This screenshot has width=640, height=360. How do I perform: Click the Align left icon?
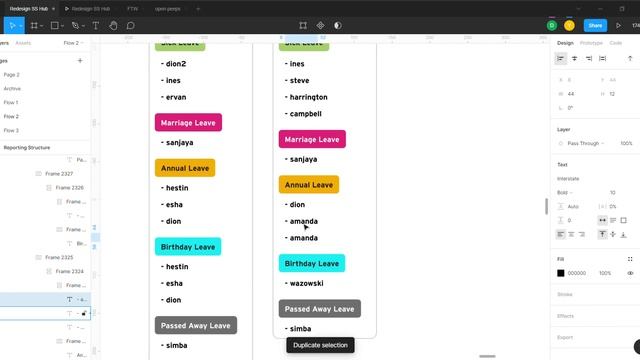point(560,59)
